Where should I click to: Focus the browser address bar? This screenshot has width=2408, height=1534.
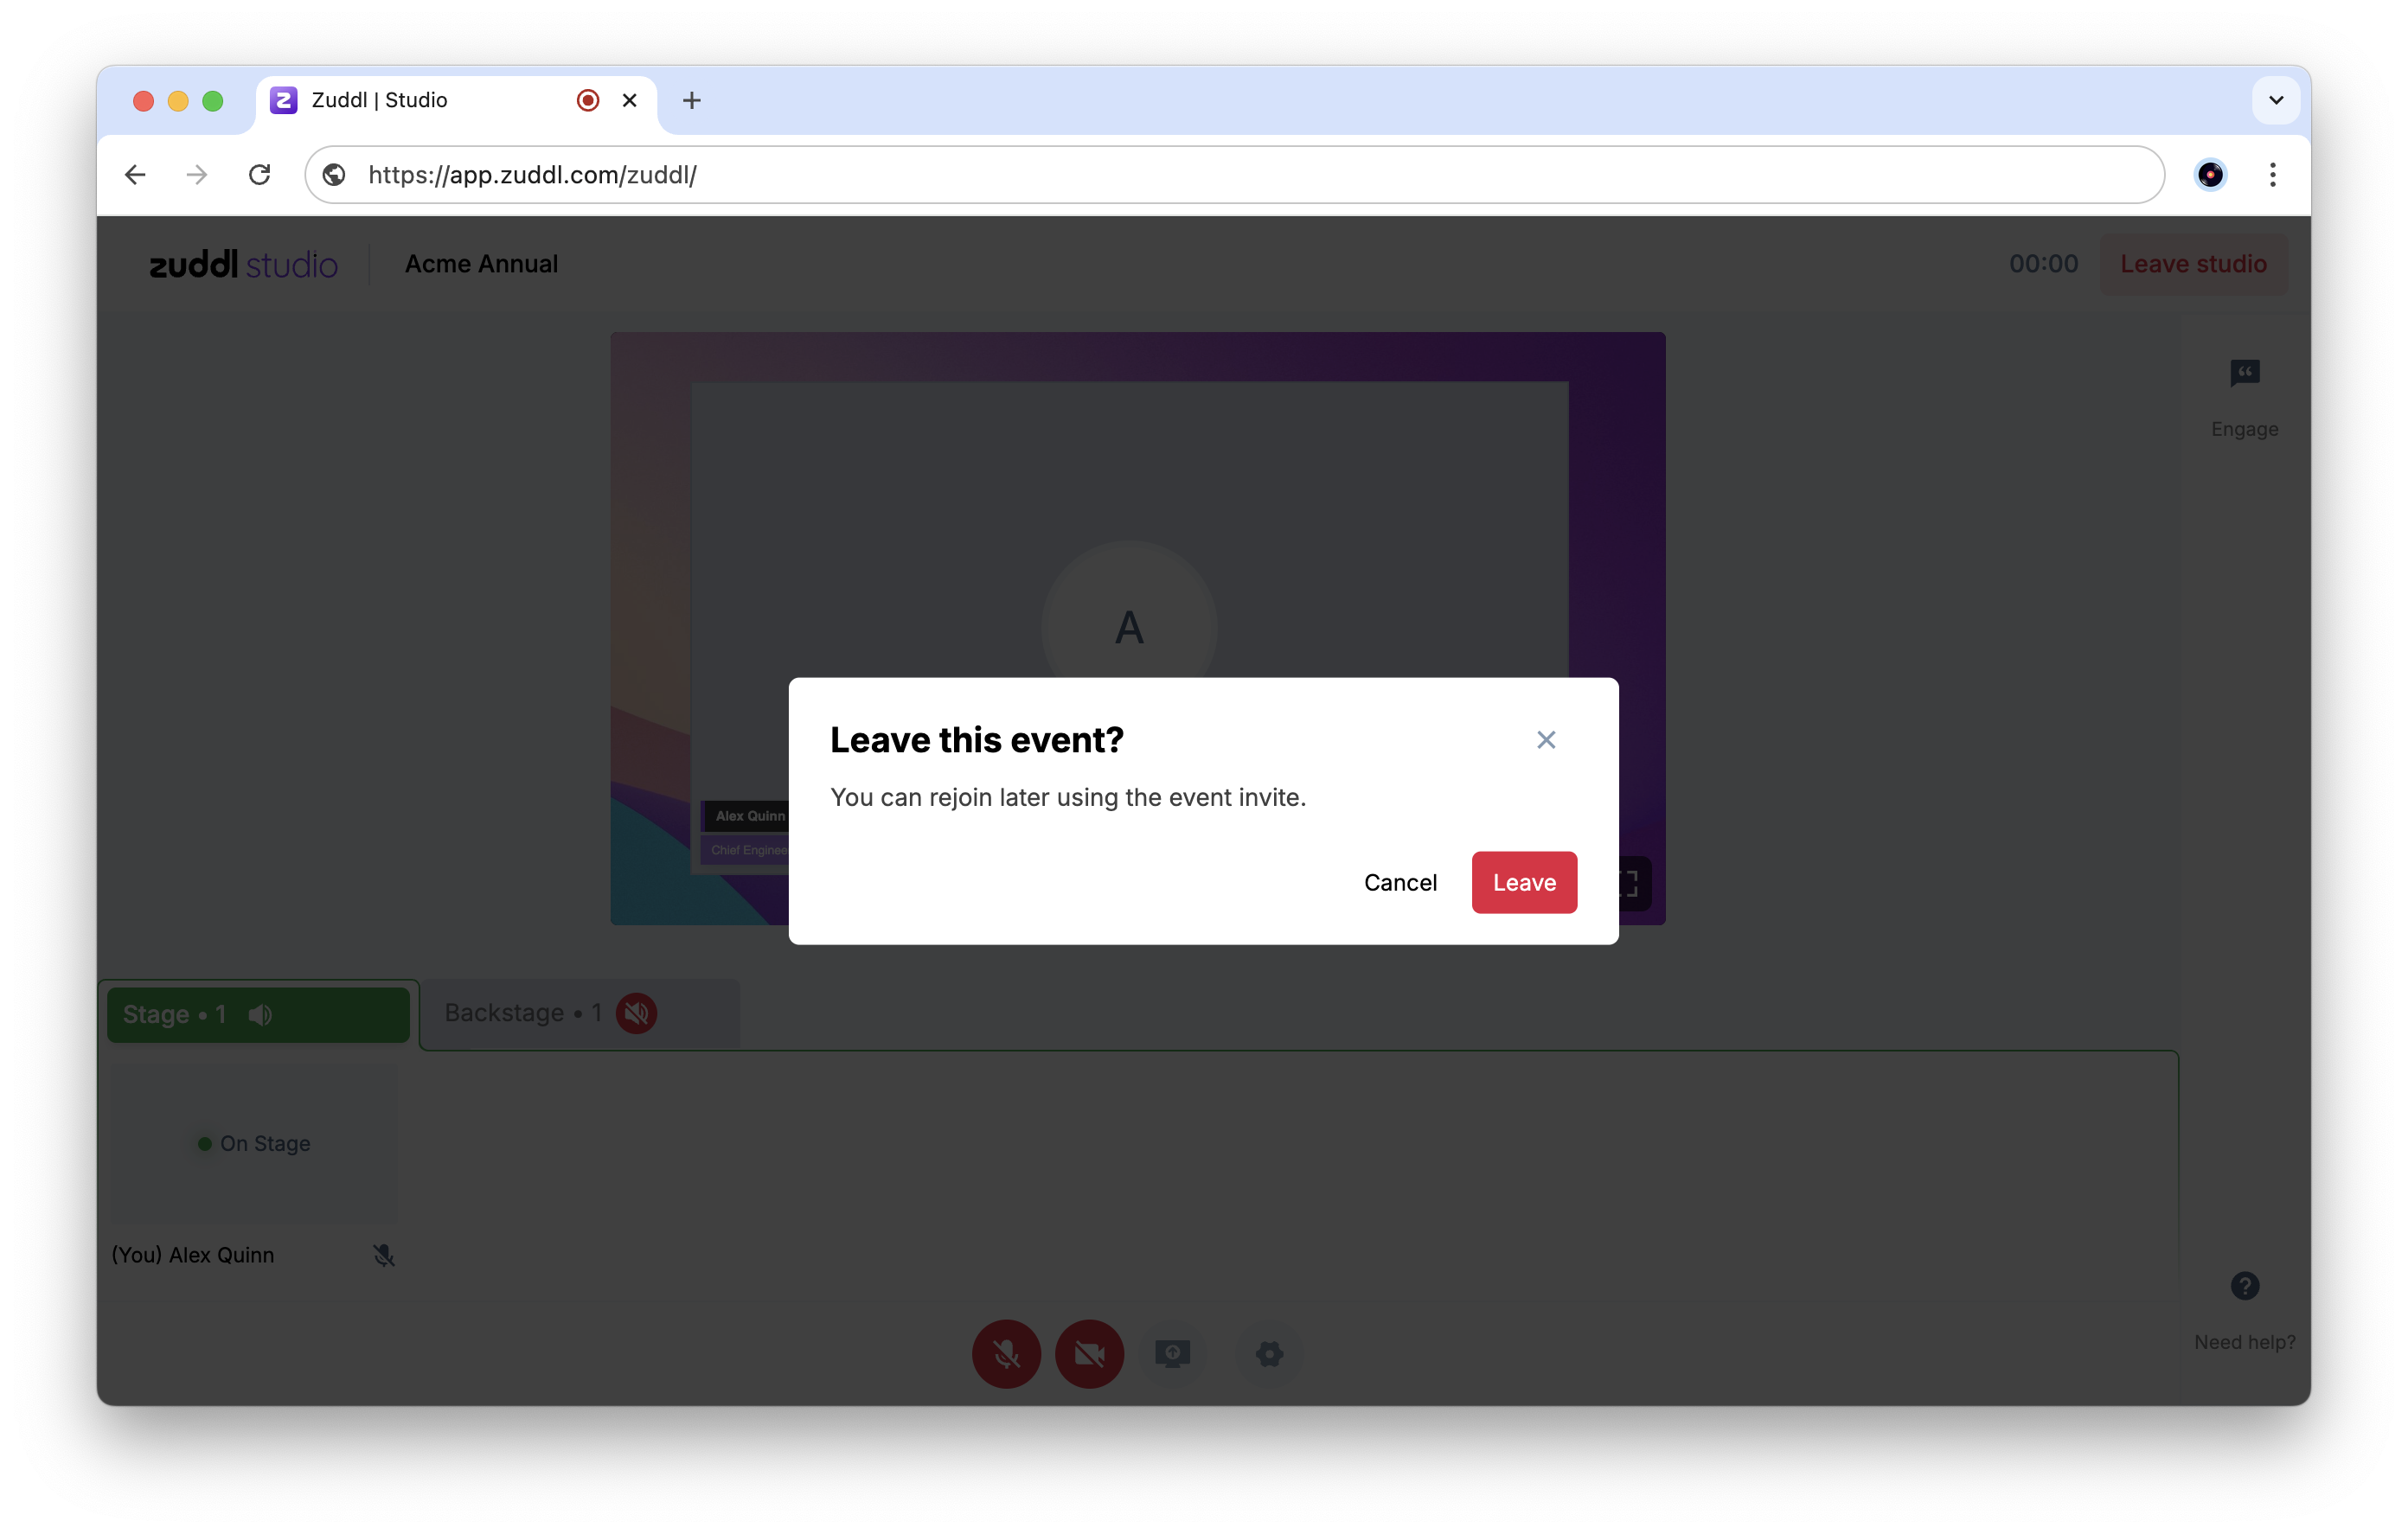[x=1234, y=175]
